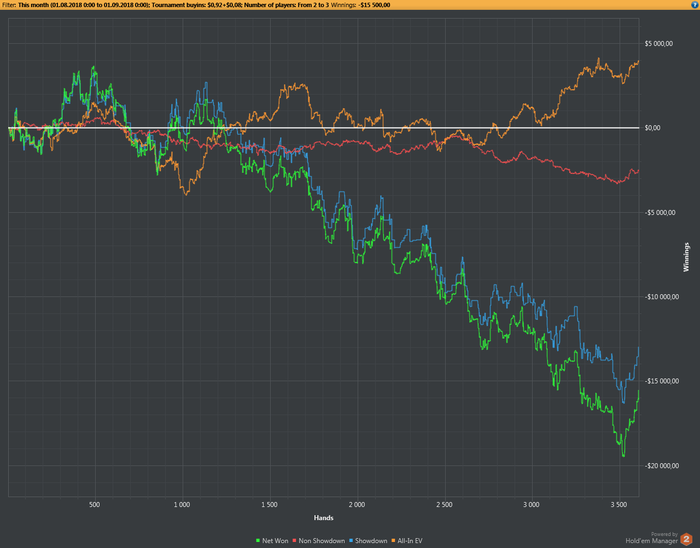Click the 'Filter:' label
700x548 pixels.
(x=9, y=5)
